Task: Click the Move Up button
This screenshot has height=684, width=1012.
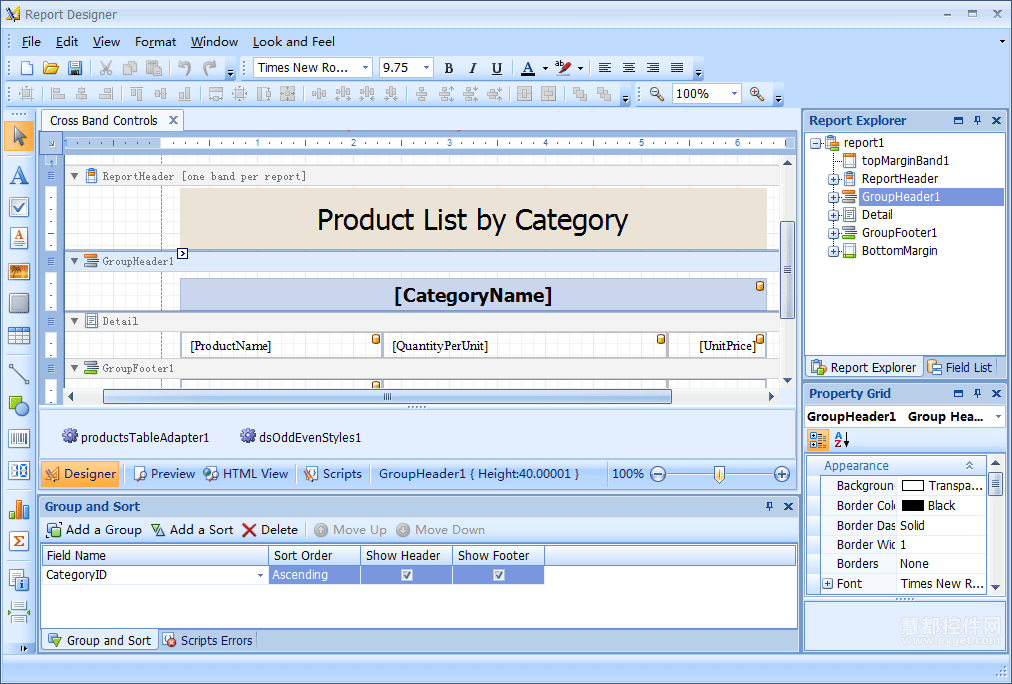Action: pyautogui.click(x=350, y=530)
